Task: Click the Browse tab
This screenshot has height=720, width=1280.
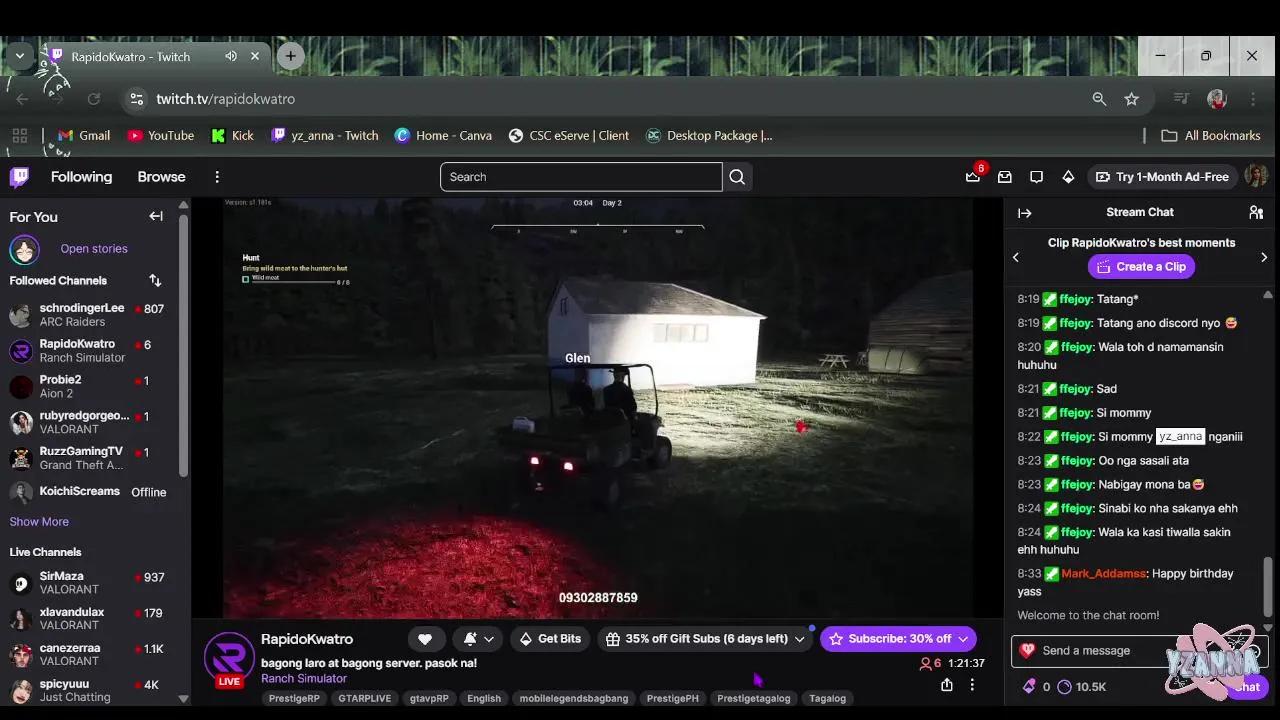Action: coord(161,177)
